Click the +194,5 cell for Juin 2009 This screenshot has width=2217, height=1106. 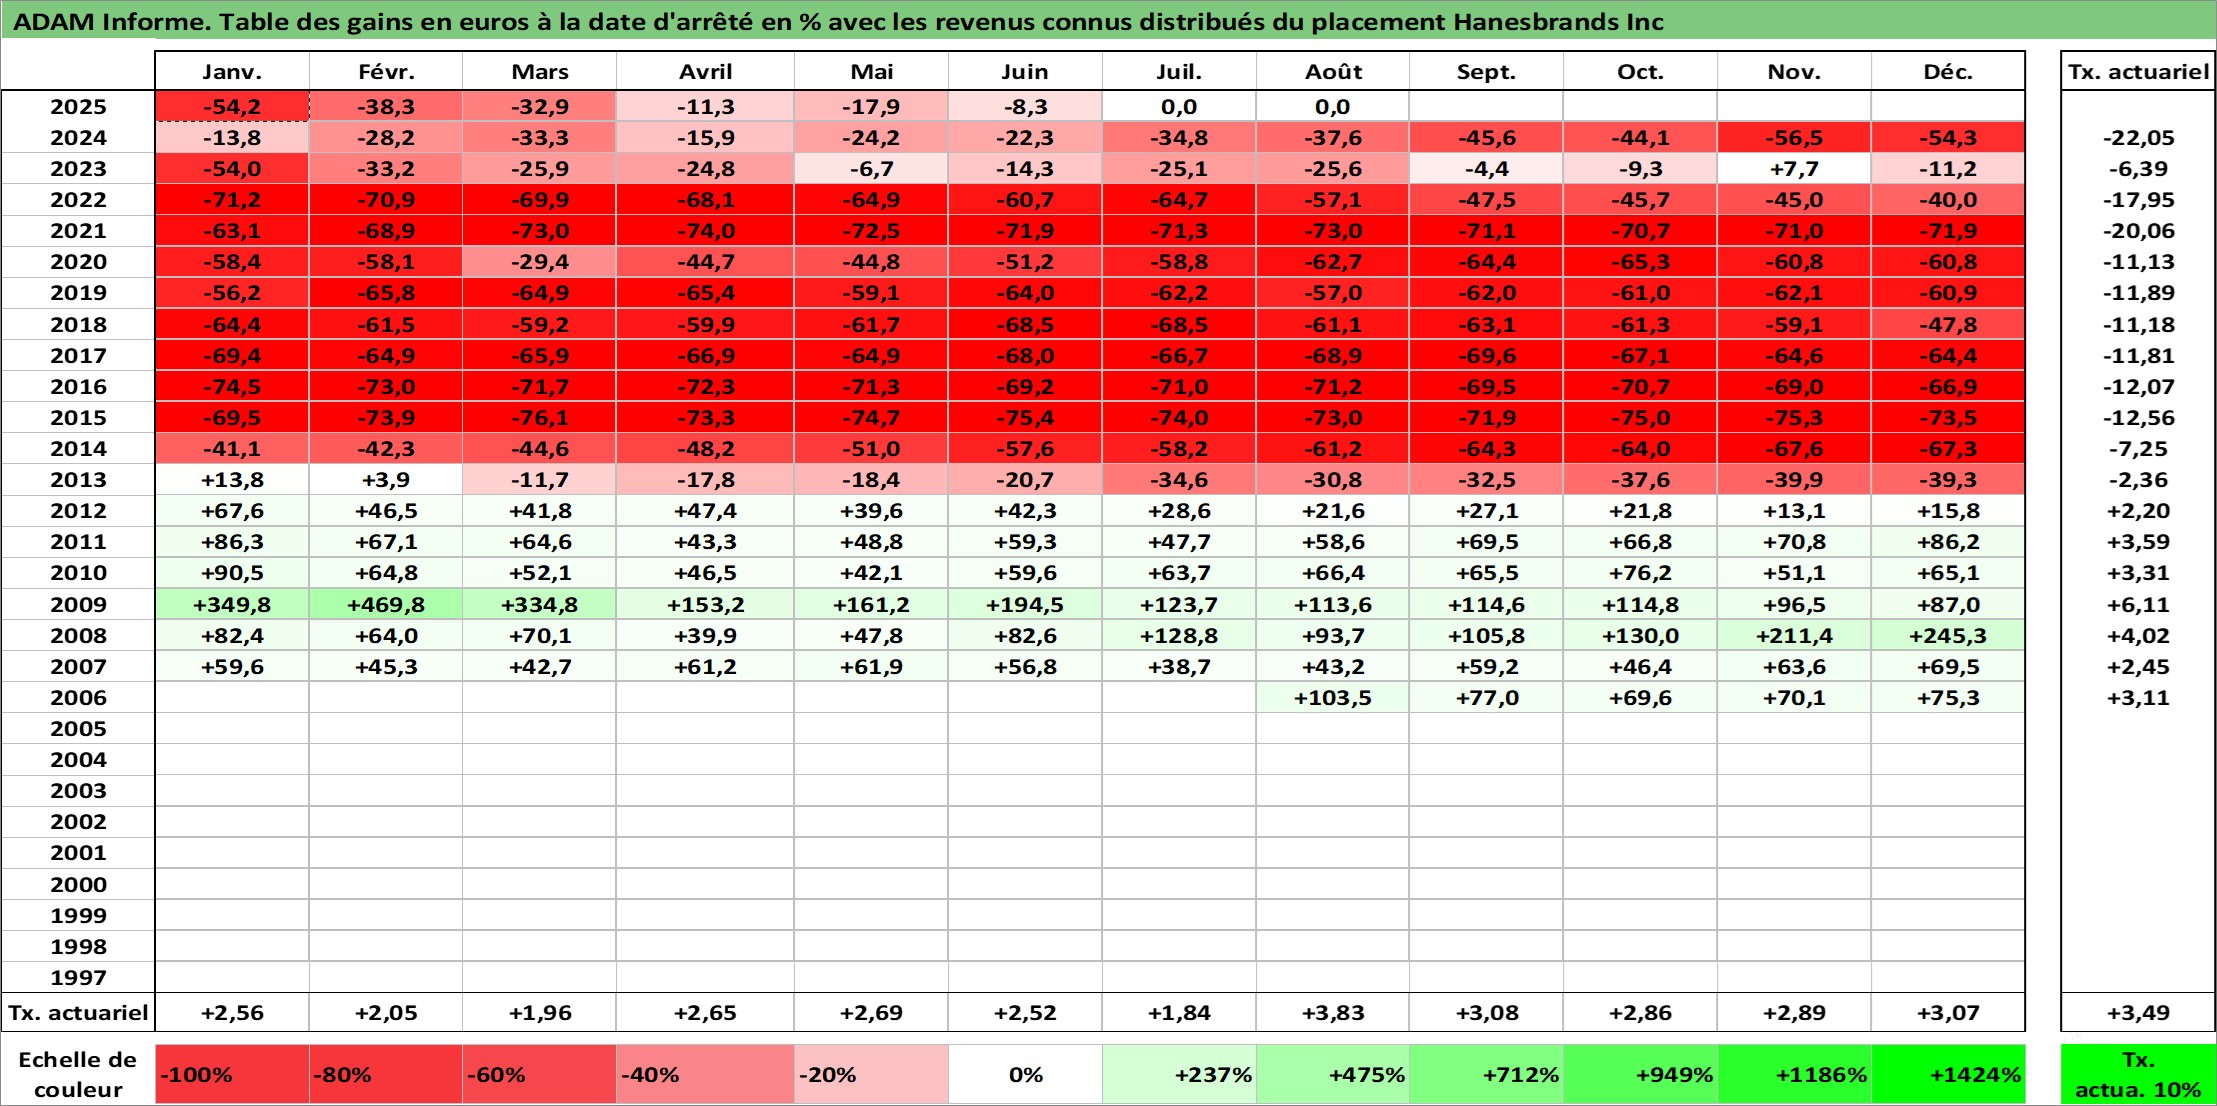coord(1025,604)
